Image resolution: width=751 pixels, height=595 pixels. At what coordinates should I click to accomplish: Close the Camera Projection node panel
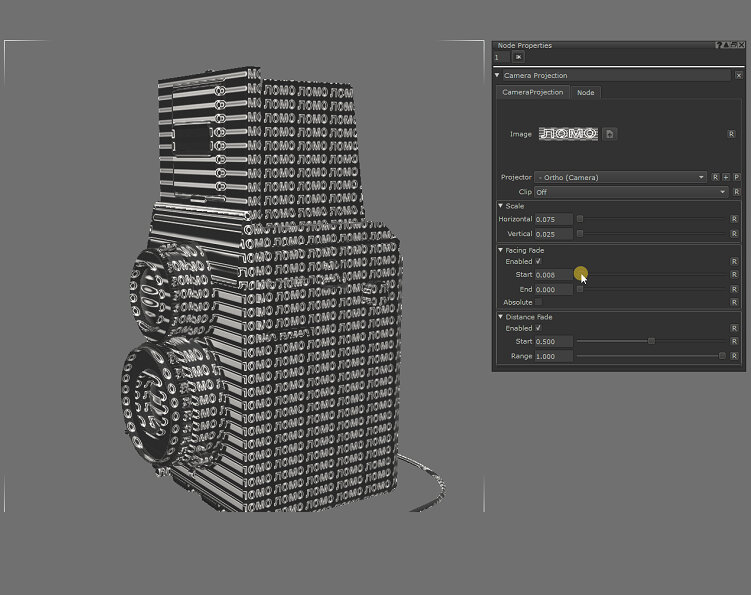click(x=738, y=75)
